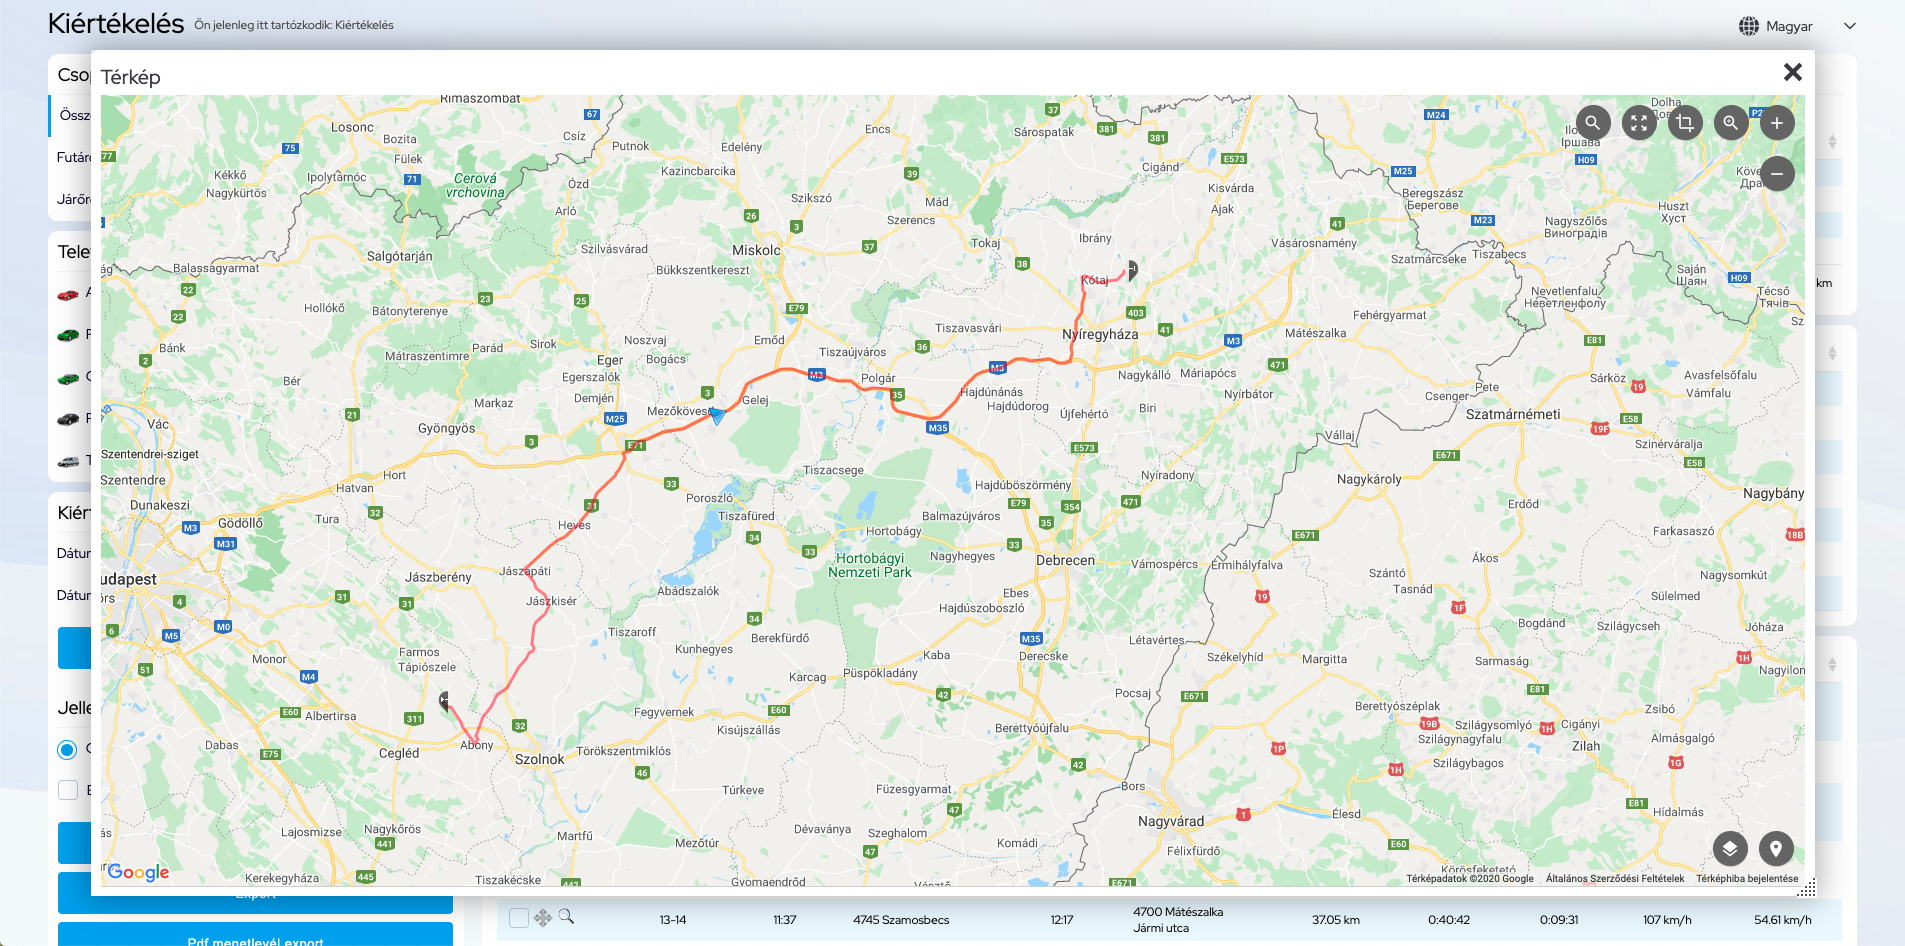This screenshot has height=946, width=1905.
Task: Zoom in with the plus button
Action: click(1777, 123)
